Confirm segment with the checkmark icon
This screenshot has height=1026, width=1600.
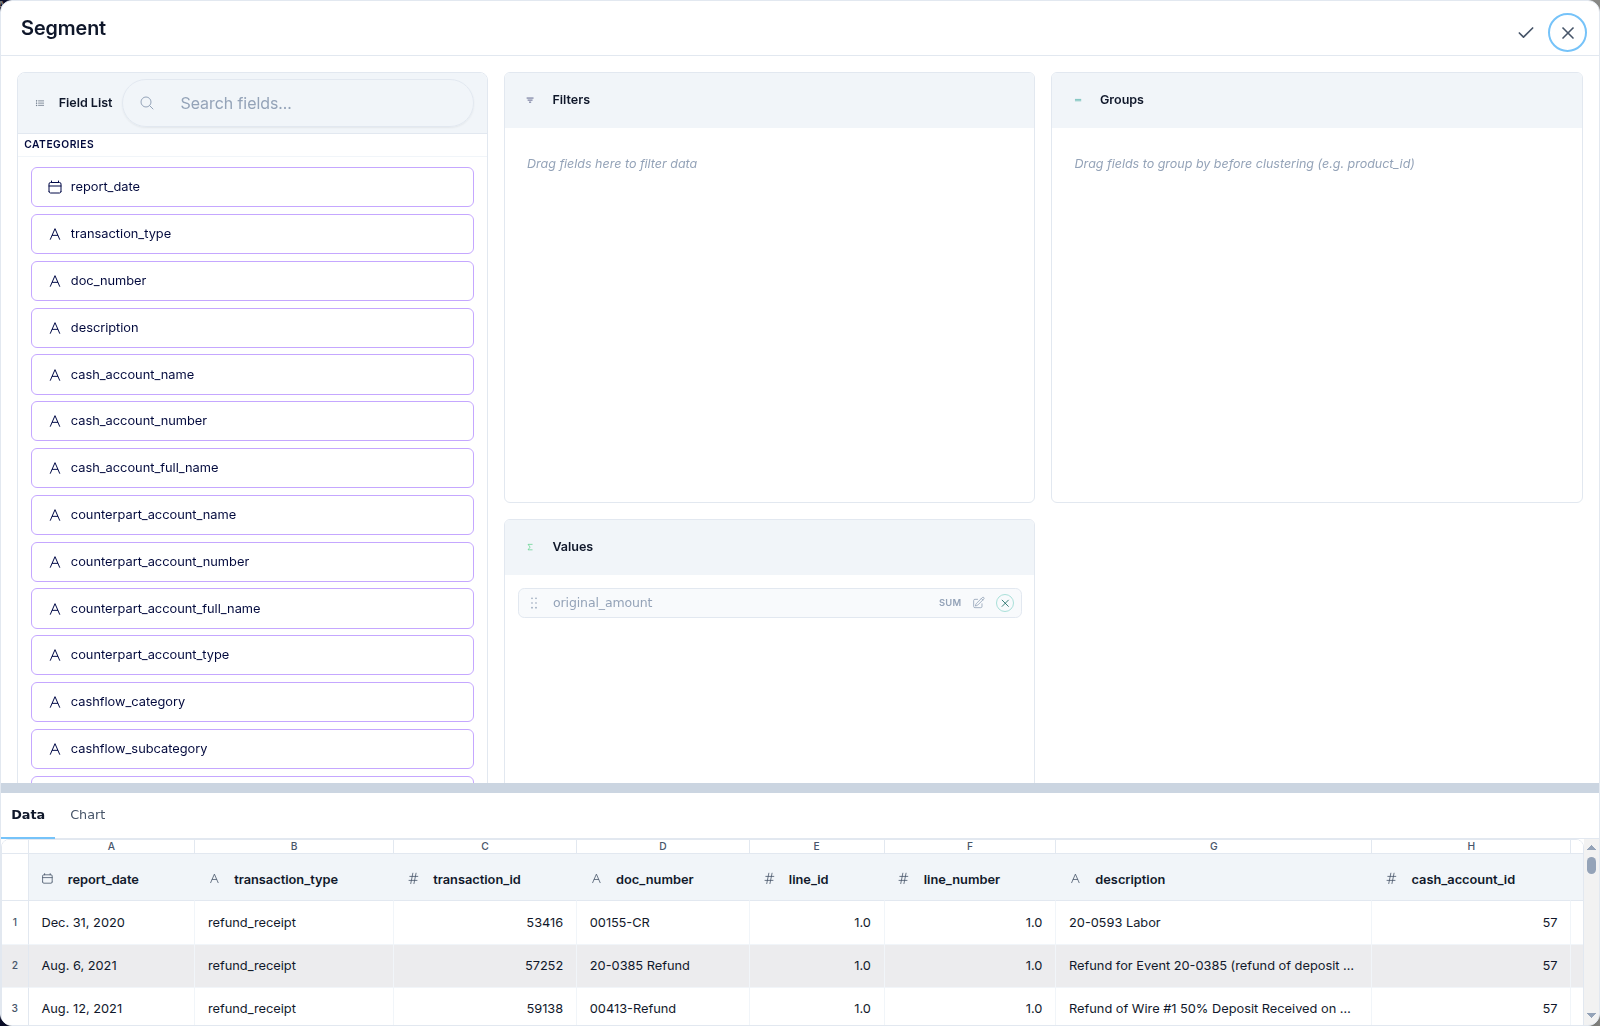point(1525,33)
